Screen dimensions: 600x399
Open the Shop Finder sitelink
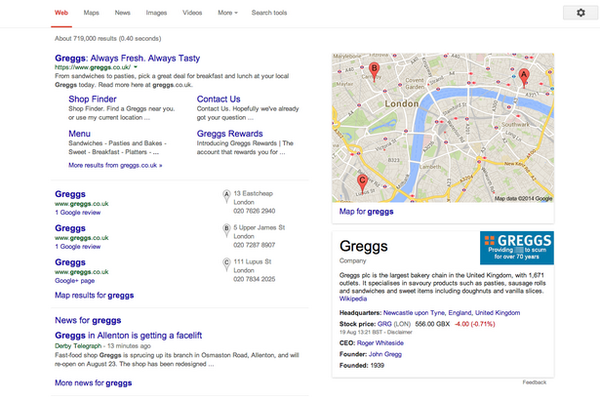(92, 99)
